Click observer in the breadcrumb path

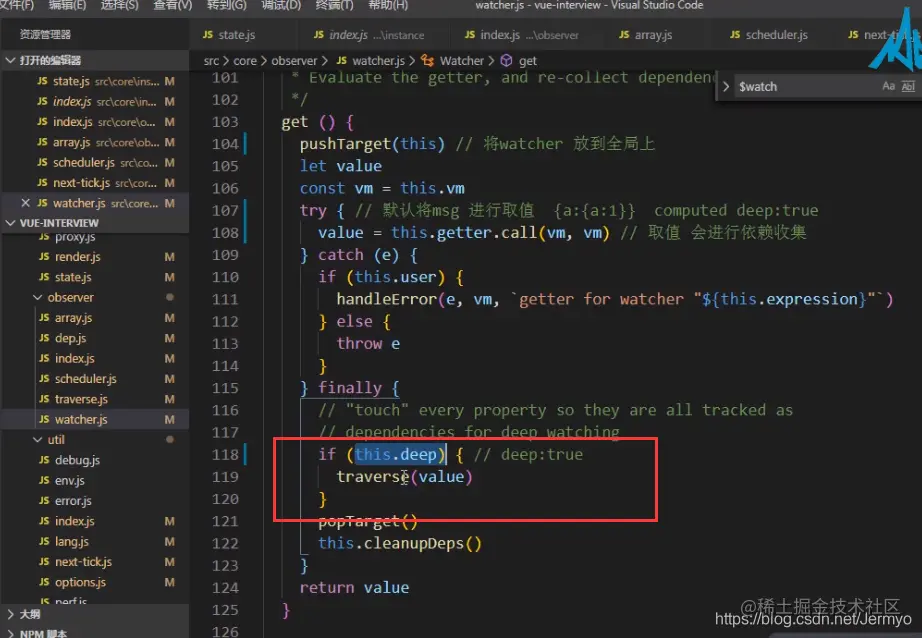tap(294, 61)
